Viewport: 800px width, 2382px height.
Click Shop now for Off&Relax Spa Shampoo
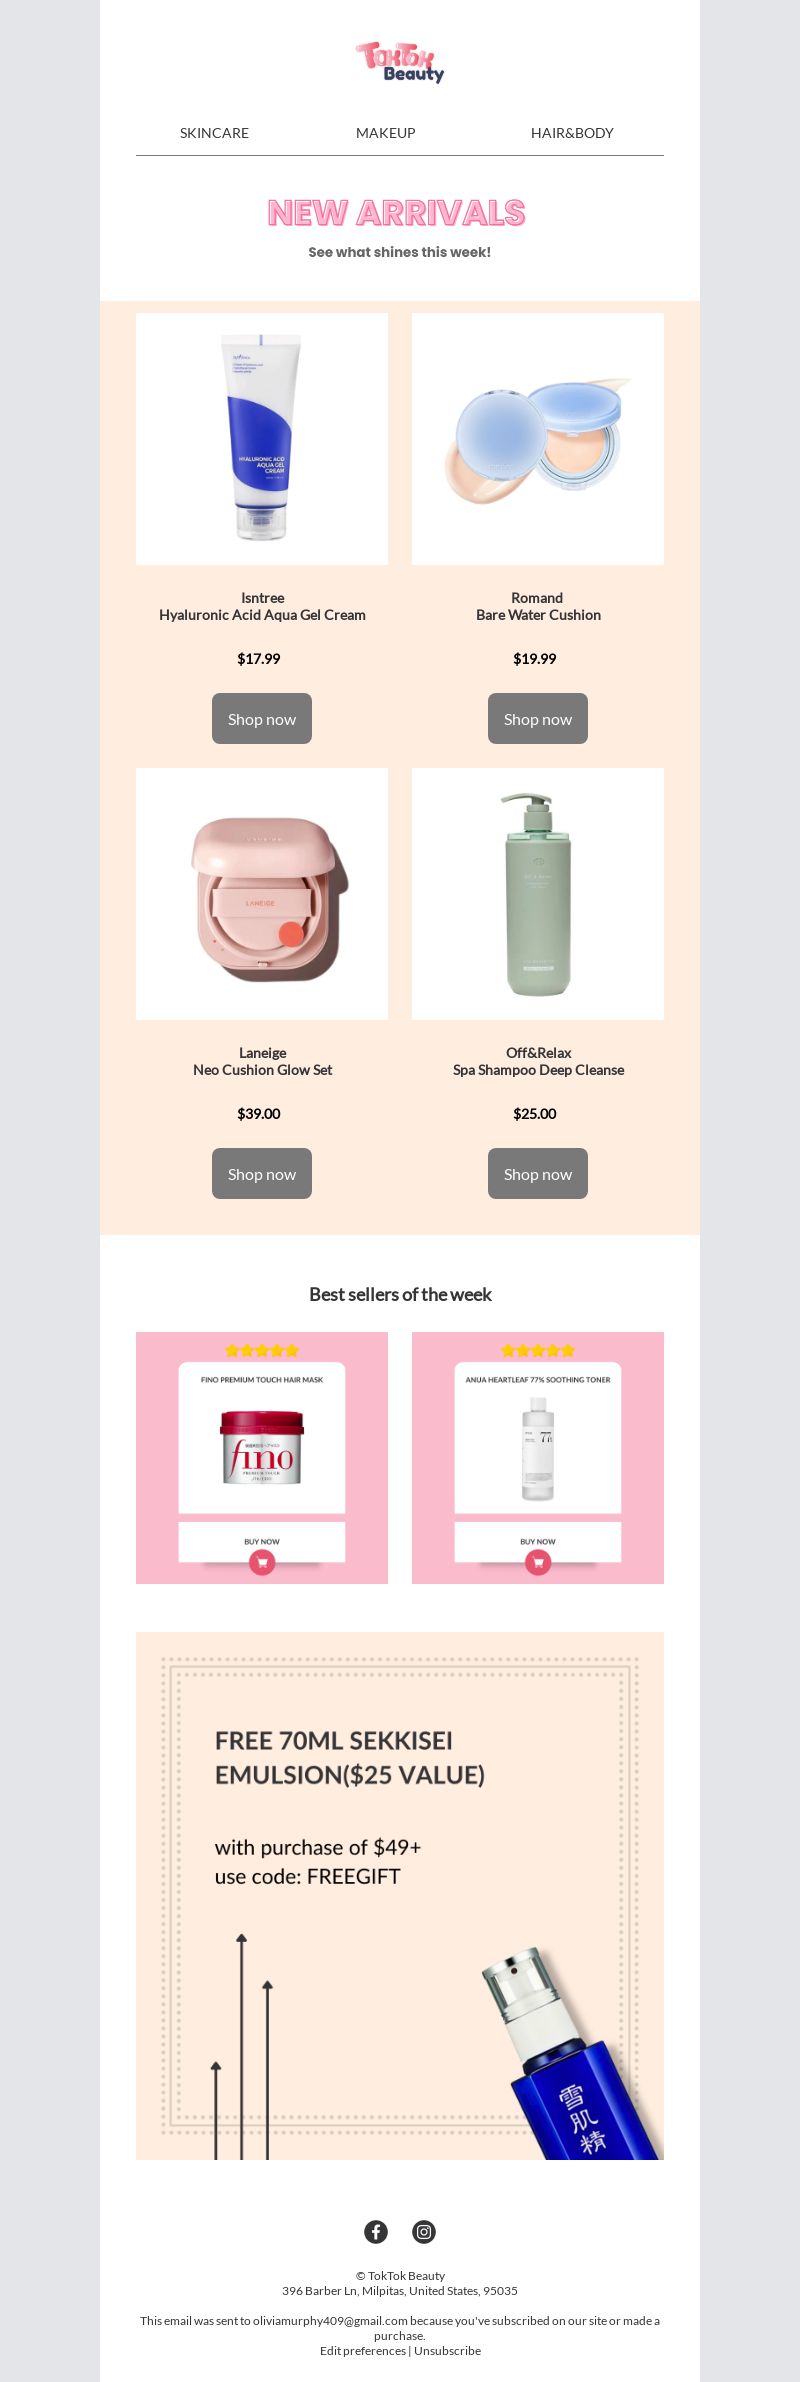point(538,1173)
